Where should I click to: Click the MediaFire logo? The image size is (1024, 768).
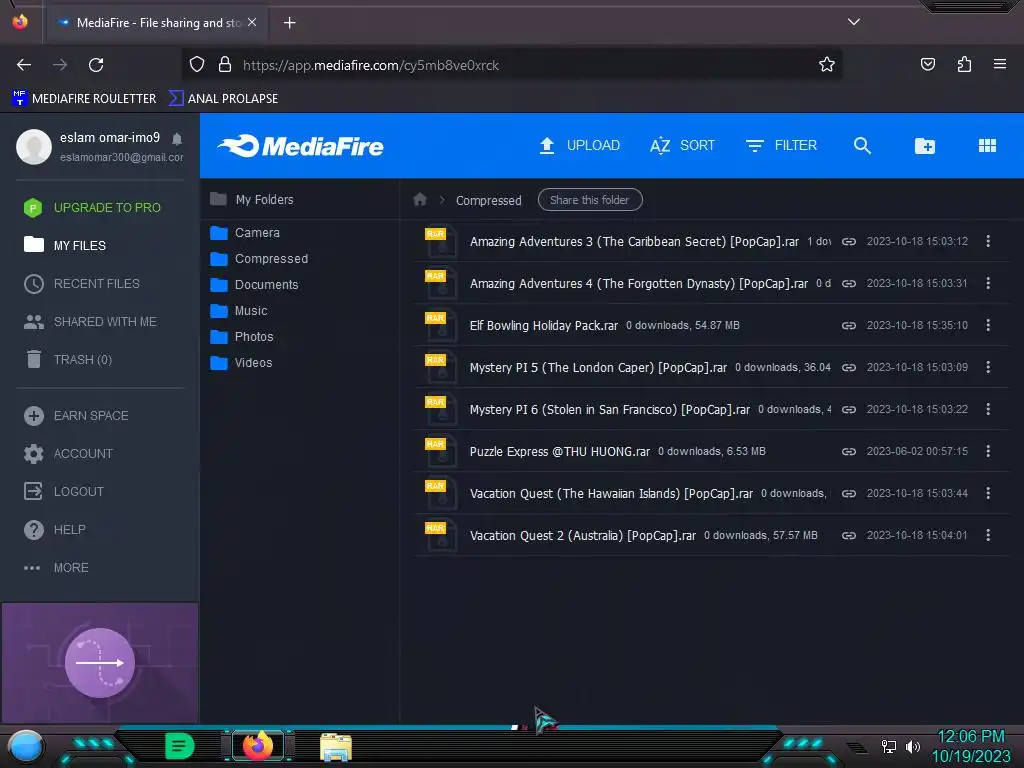pyautogui.click(x=300, y=146)
